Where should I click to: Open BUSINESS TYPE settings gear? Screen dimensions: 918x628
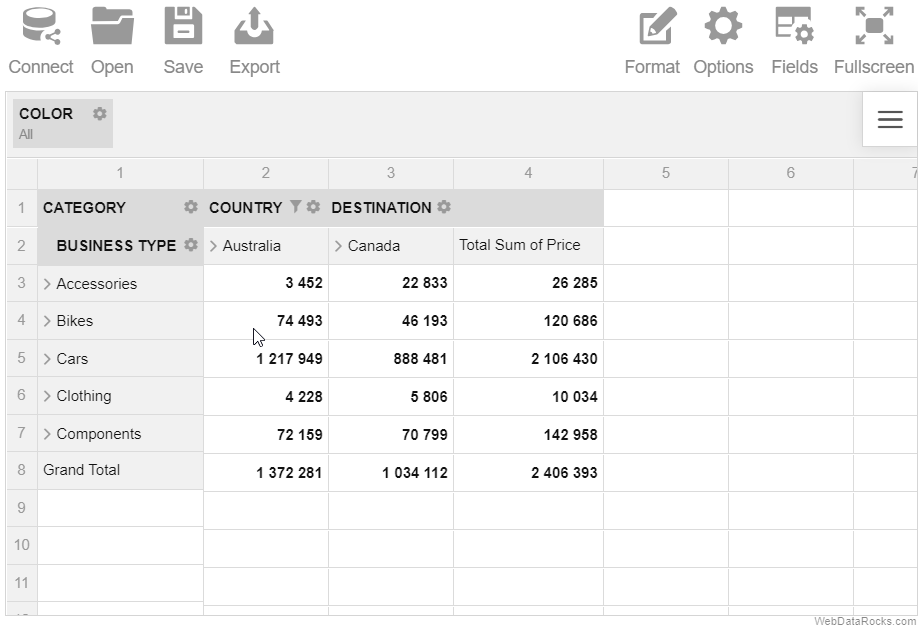(x=190, y=245)
